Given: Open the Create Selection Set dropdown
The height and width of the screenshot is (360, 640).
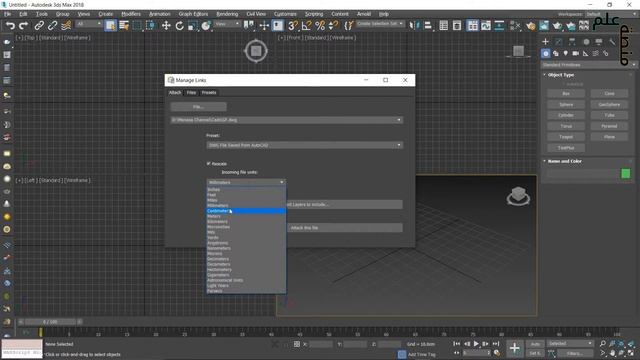Looking at the screenshot, I should pos(380,24).
